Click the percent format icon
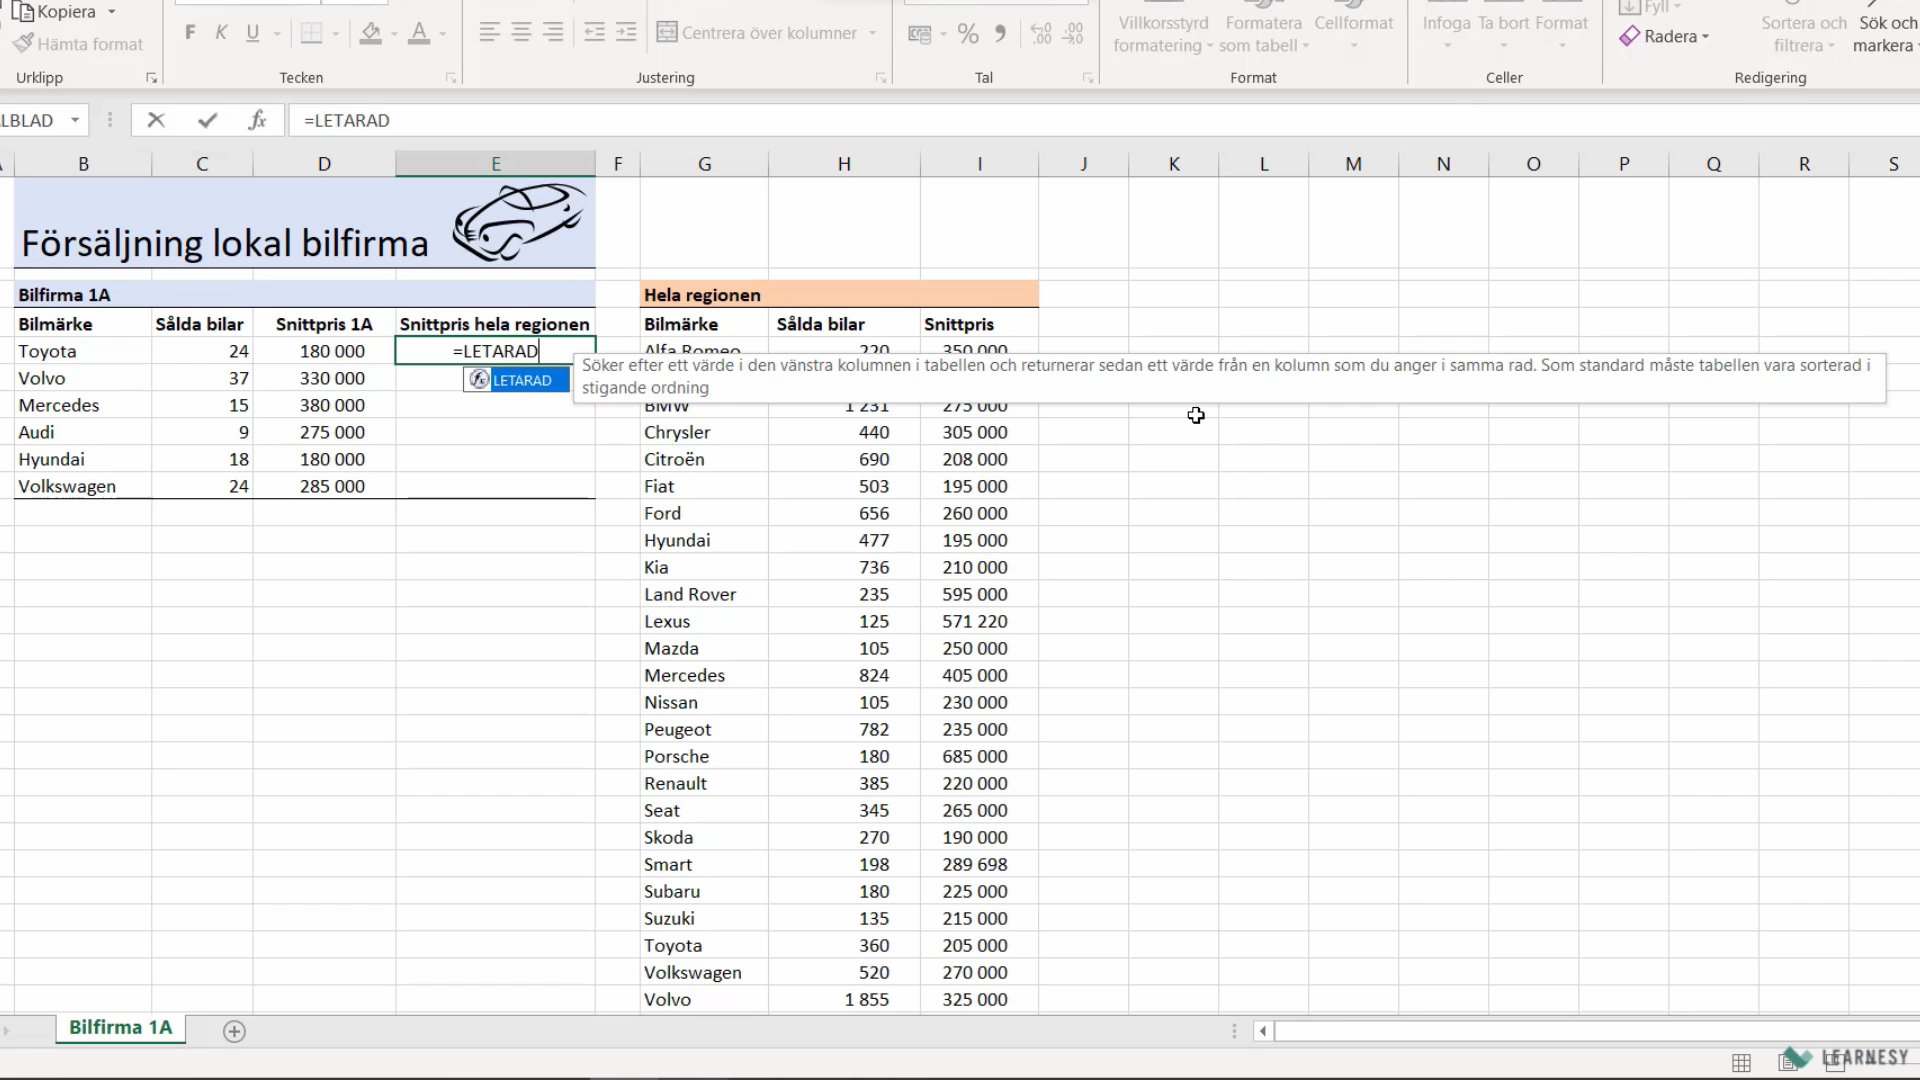 point(967,33)
